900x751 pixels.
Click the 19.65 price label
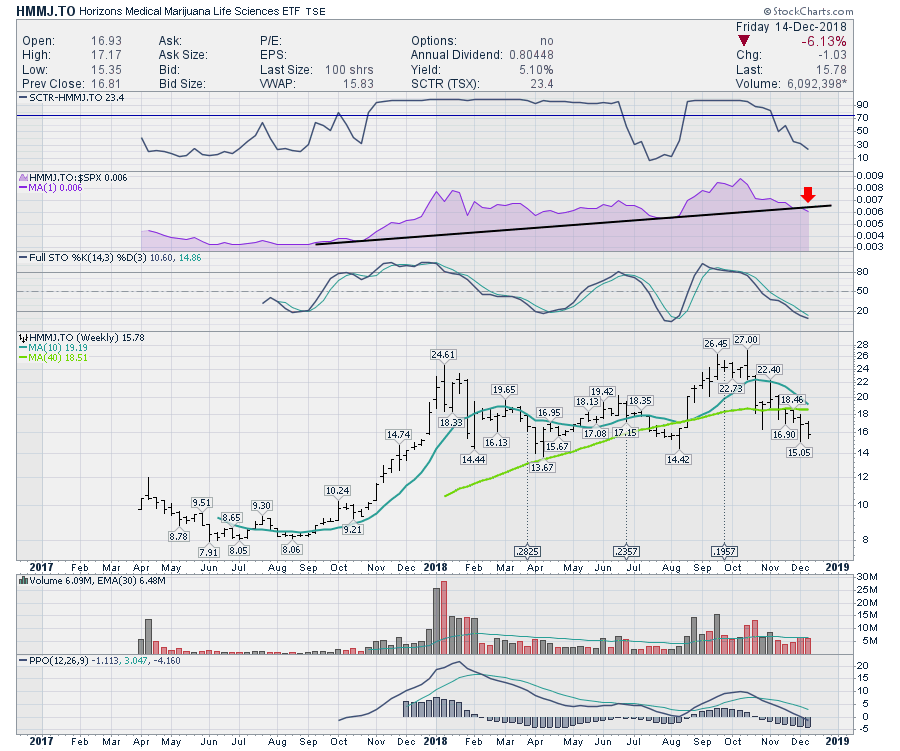tap(504, 390)
